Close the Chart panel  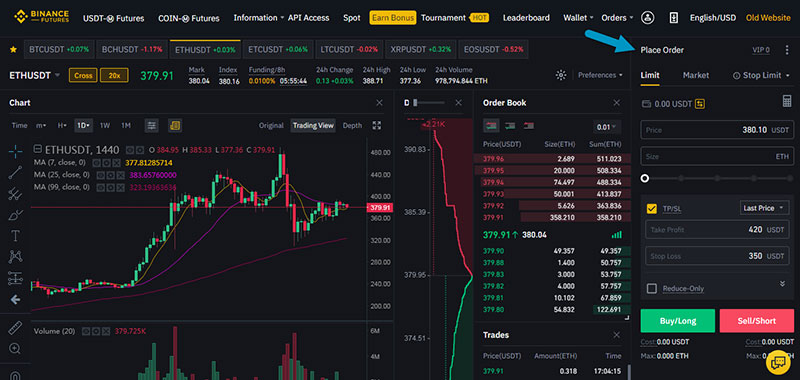pos(379,103)
